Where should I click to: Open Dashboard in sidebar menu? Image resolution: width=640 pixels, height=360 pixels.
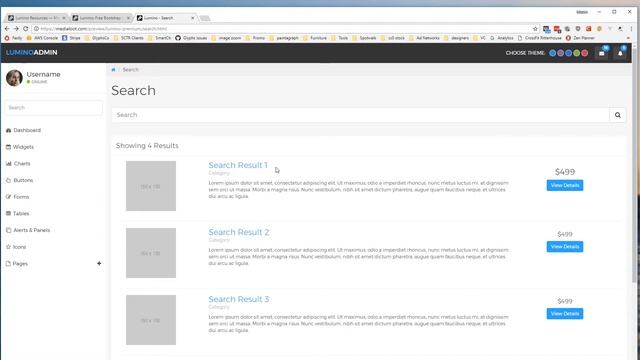click(x=27, y=130)
